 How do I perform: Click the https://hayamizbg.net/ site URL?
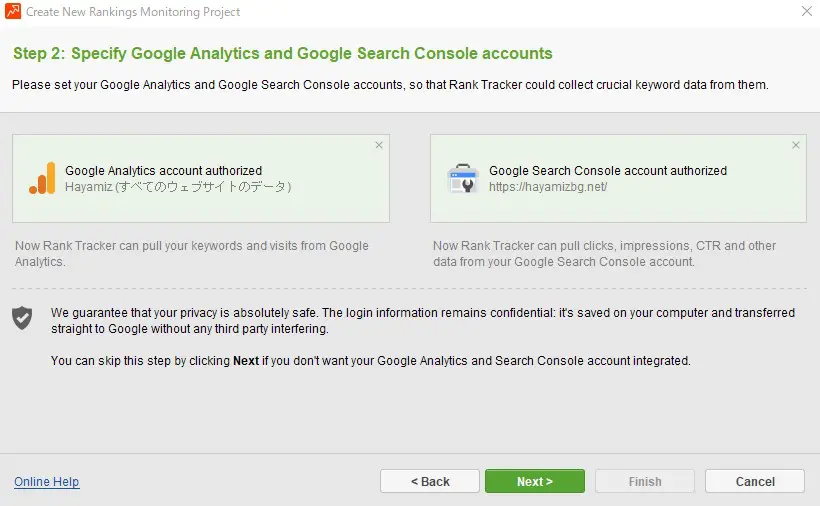548,187
